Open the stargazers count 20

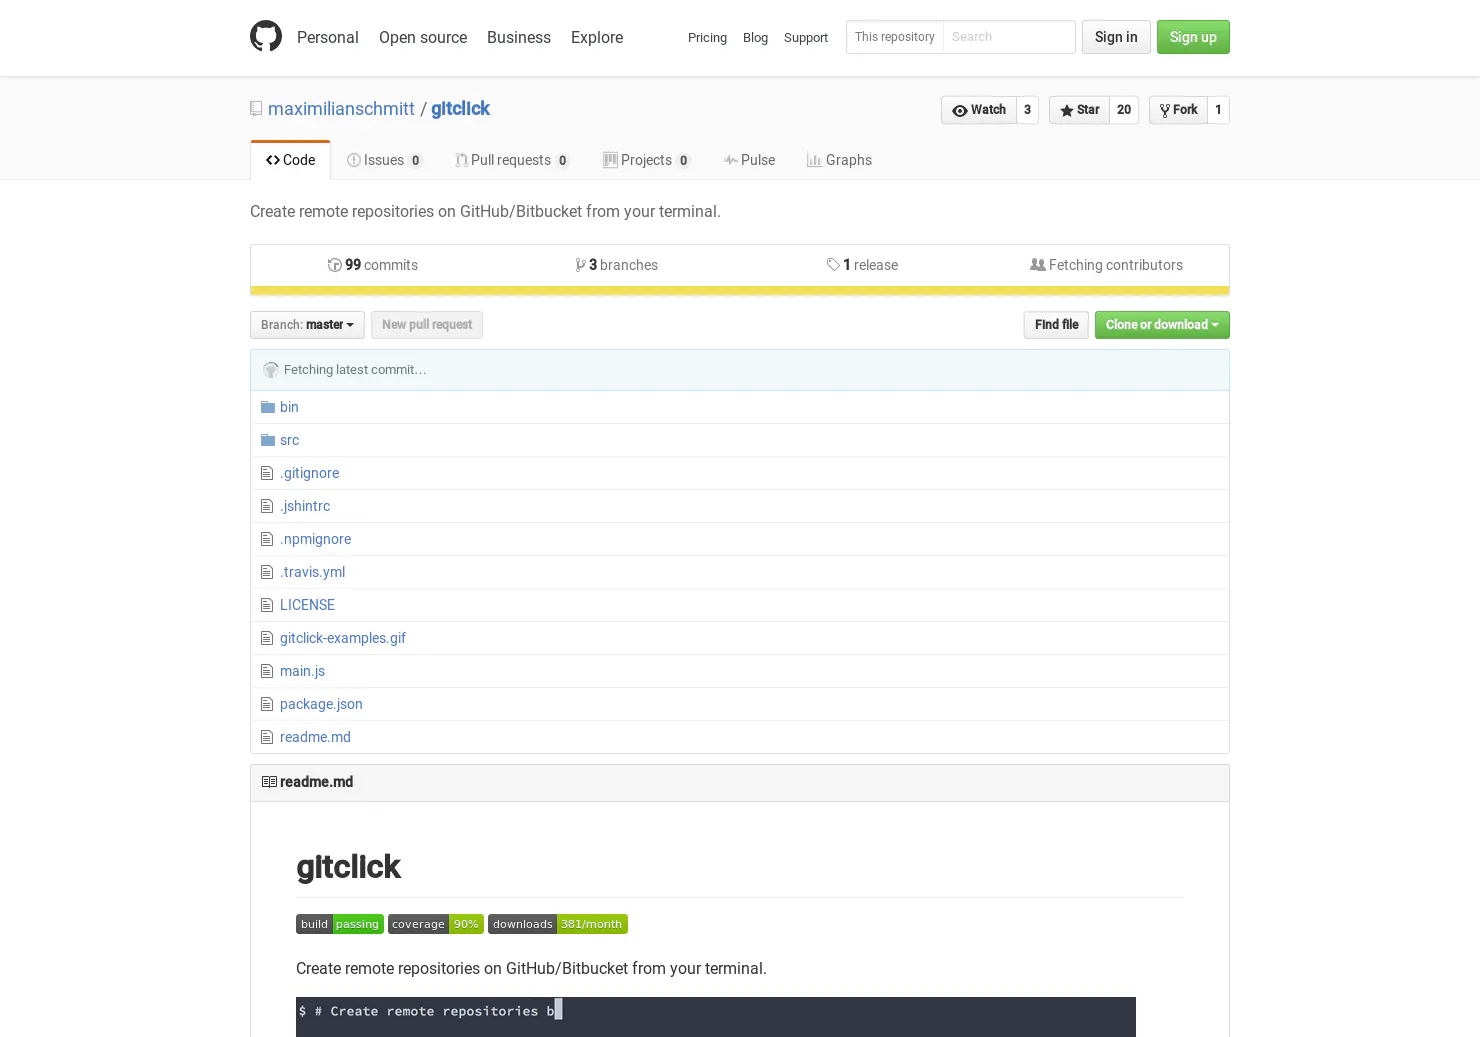pyautogui.click(x=1124, y=110)
